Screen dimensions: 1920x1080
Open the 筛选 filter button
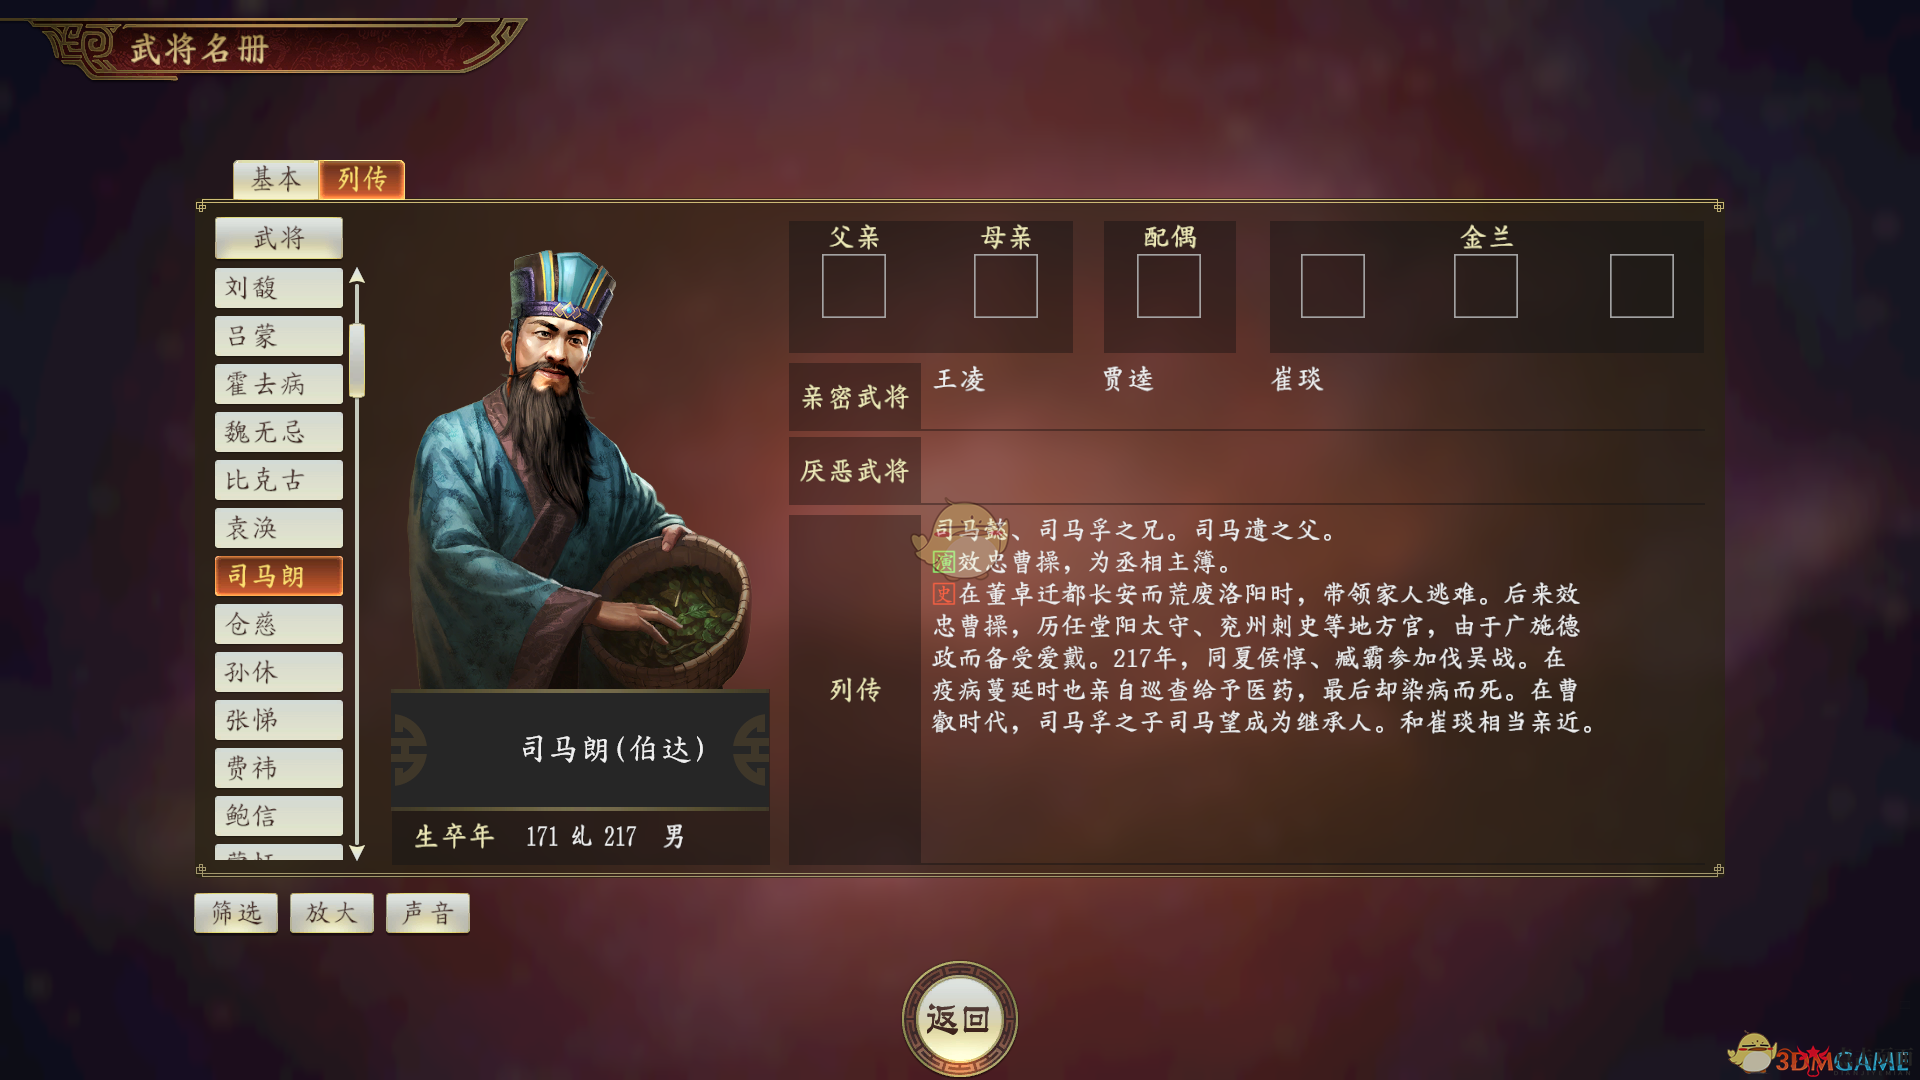(x=236, y=912)
